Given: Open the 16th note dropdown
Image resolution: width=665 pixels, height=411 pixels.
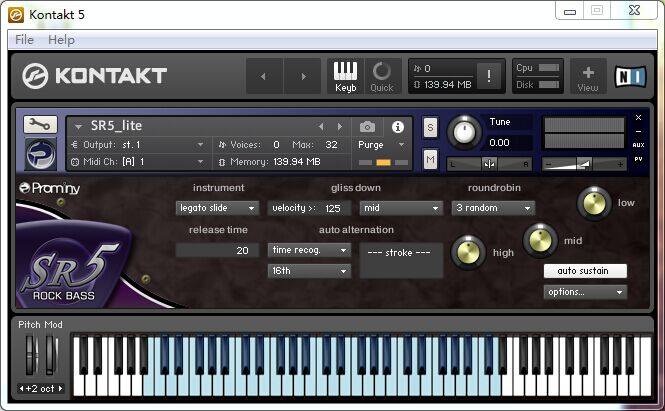Looking at the screenshot, I should coord(309,271).
